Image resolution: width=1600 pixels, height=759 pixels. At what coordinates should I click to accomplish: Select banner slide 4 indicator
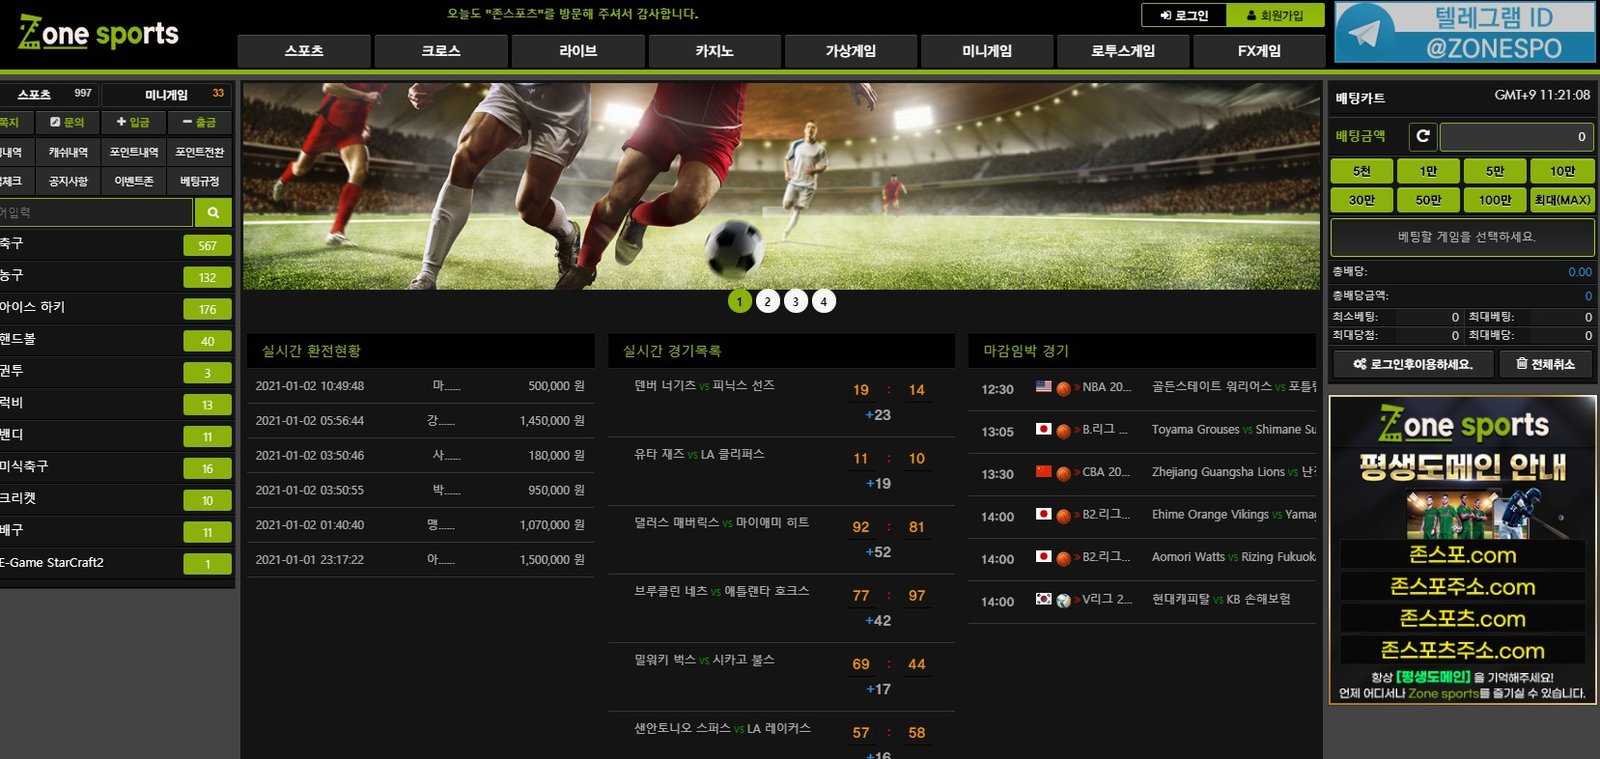(824, 301)
